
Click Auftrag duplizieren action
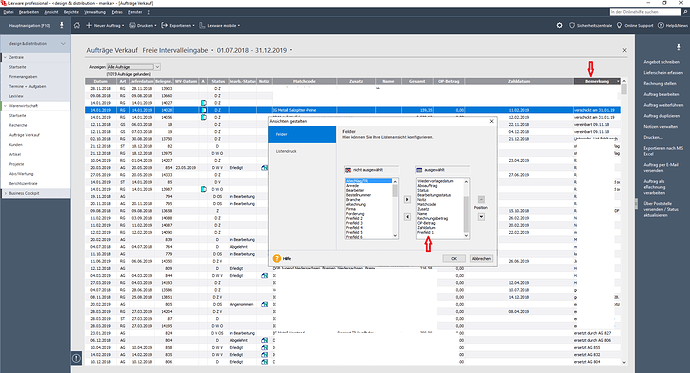(x=661, y=116)
